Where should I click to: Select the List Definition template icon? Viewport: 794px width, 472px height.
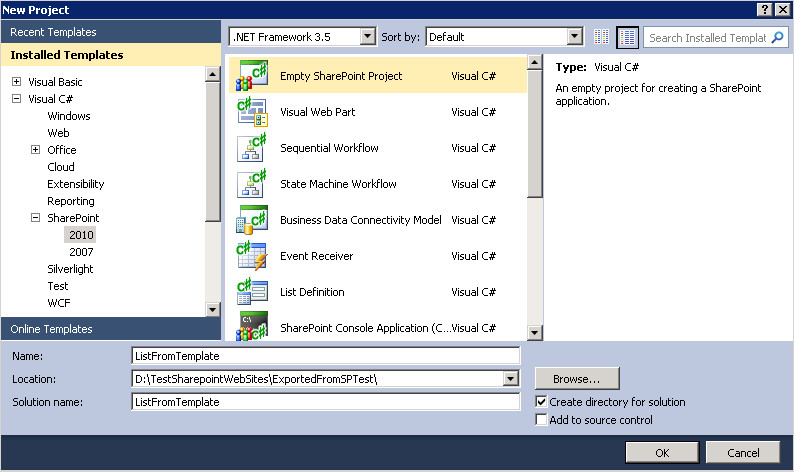[252, 291]
